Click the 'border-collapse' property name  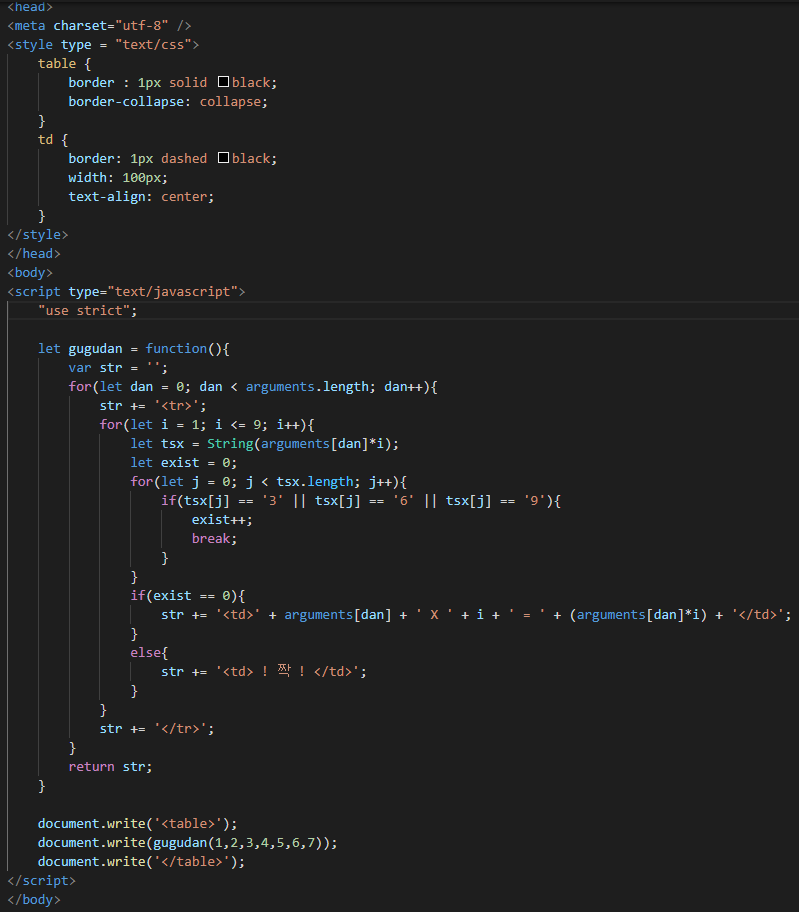126,102
